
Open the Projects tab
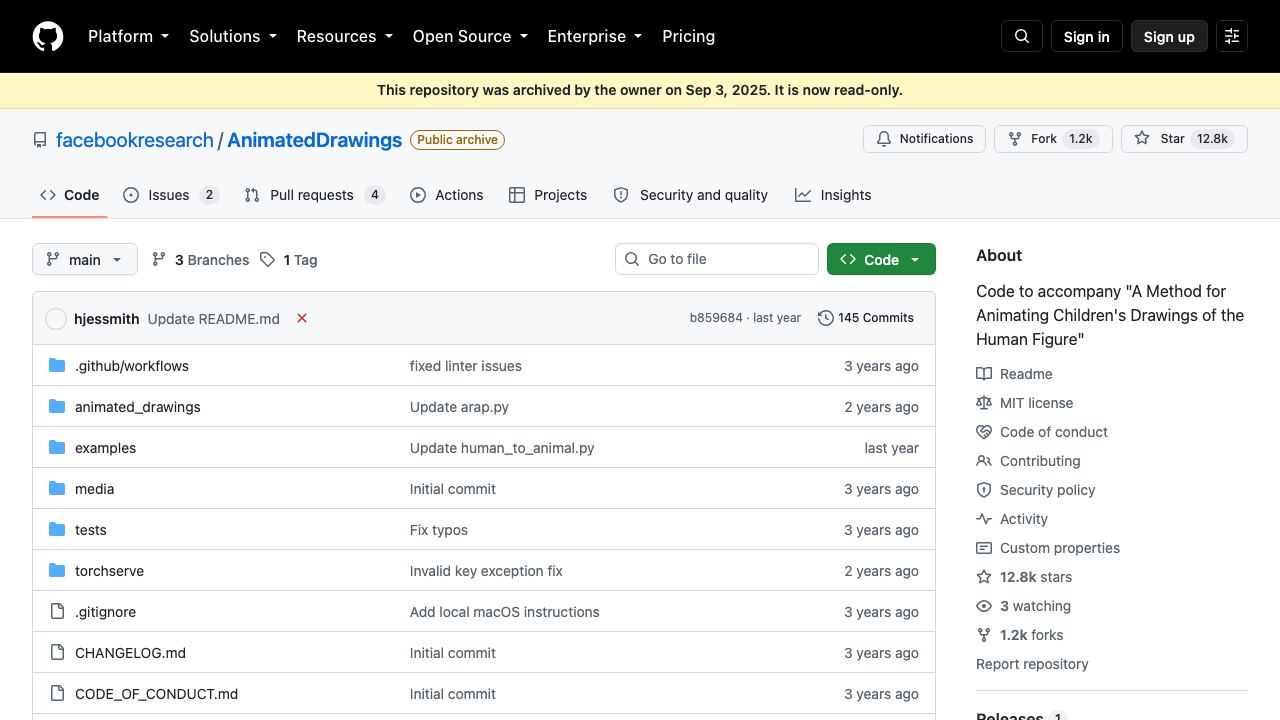(x=548, y=195)
